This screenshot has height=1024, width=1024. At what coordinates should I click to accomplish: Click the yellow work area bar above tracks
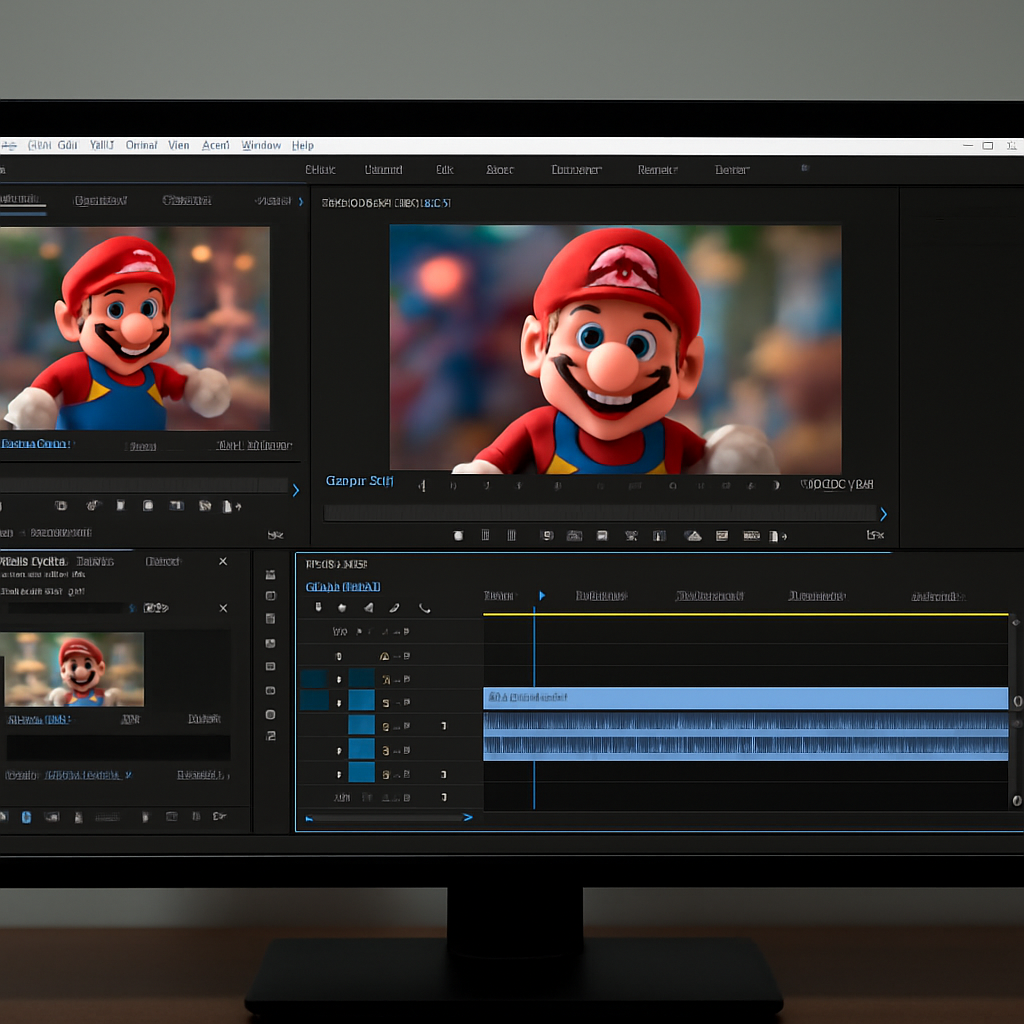(746, 615)
